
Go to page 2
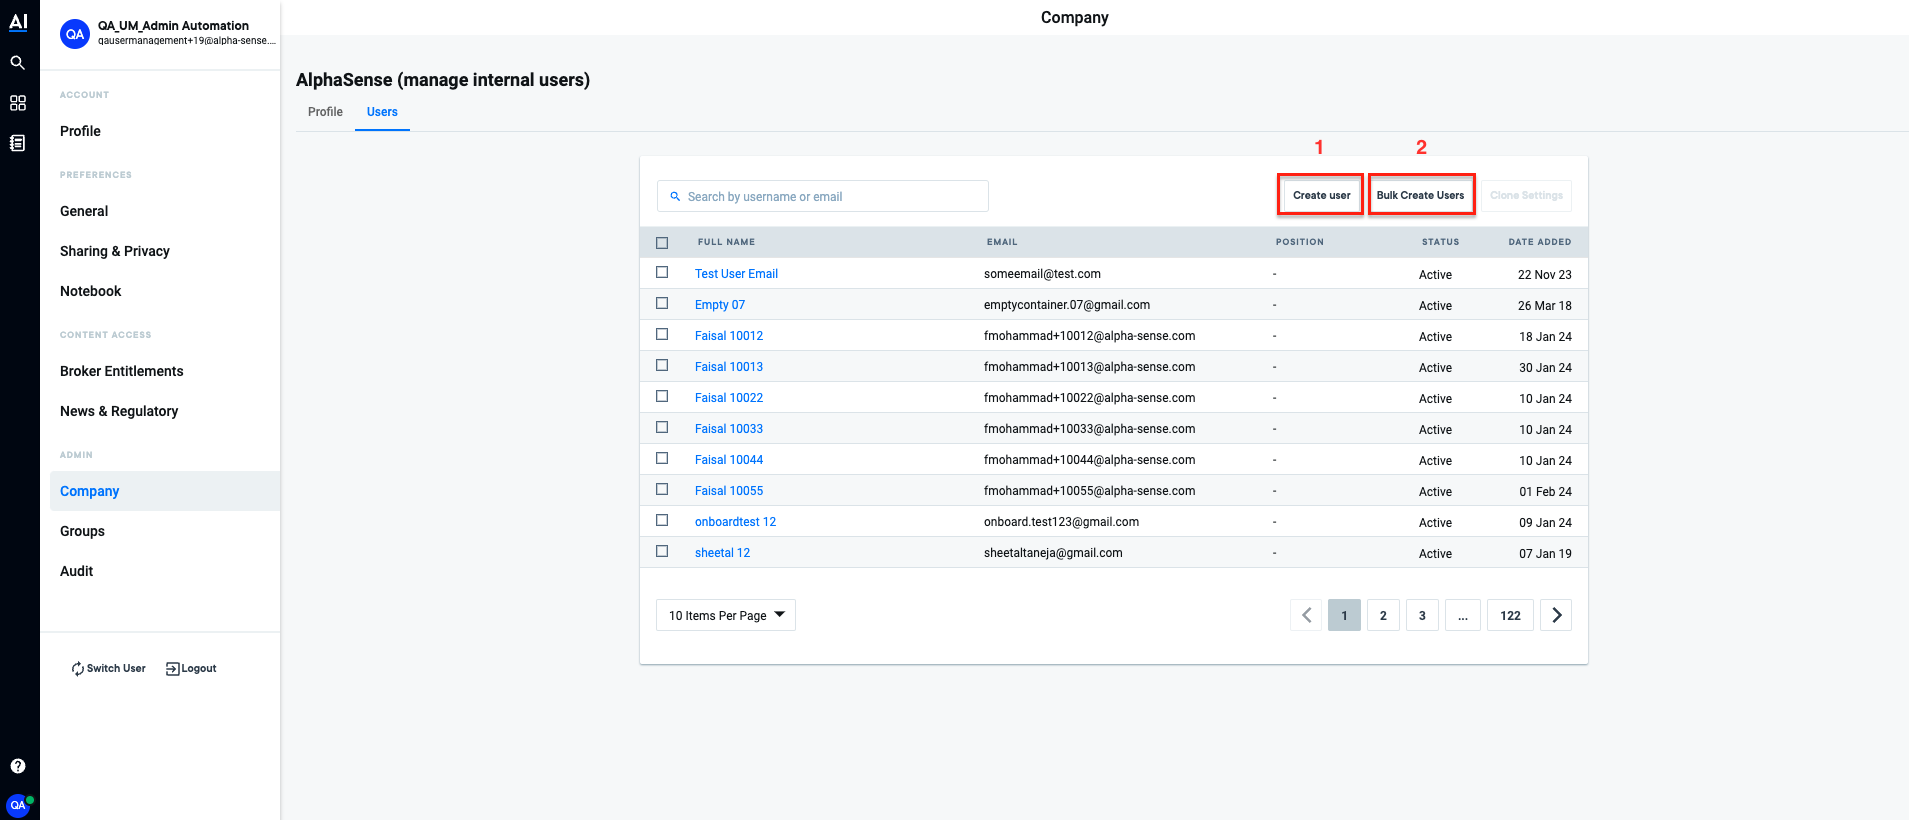[1383, 615]
